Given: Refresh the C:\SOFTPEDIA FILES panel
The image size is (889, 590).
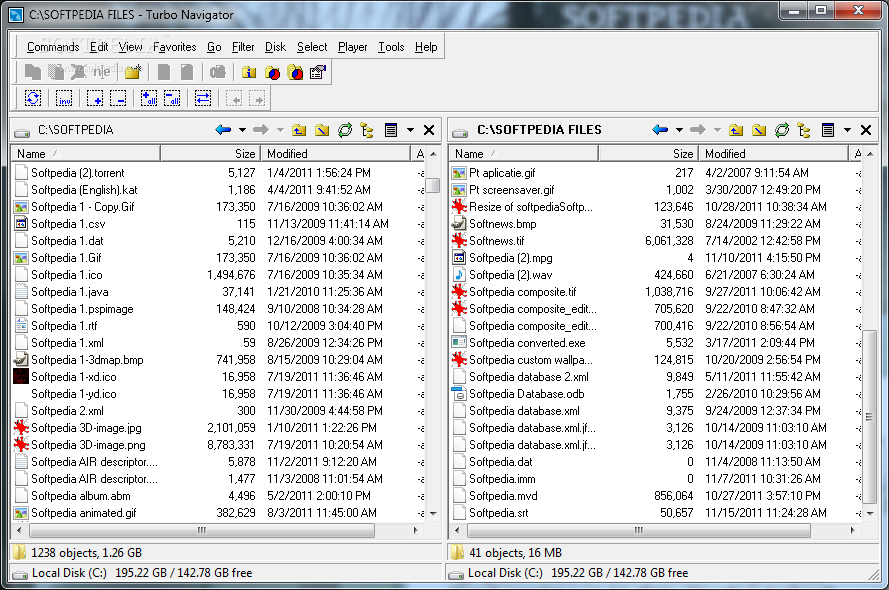Looking at the screenshot, I should 782,130.
